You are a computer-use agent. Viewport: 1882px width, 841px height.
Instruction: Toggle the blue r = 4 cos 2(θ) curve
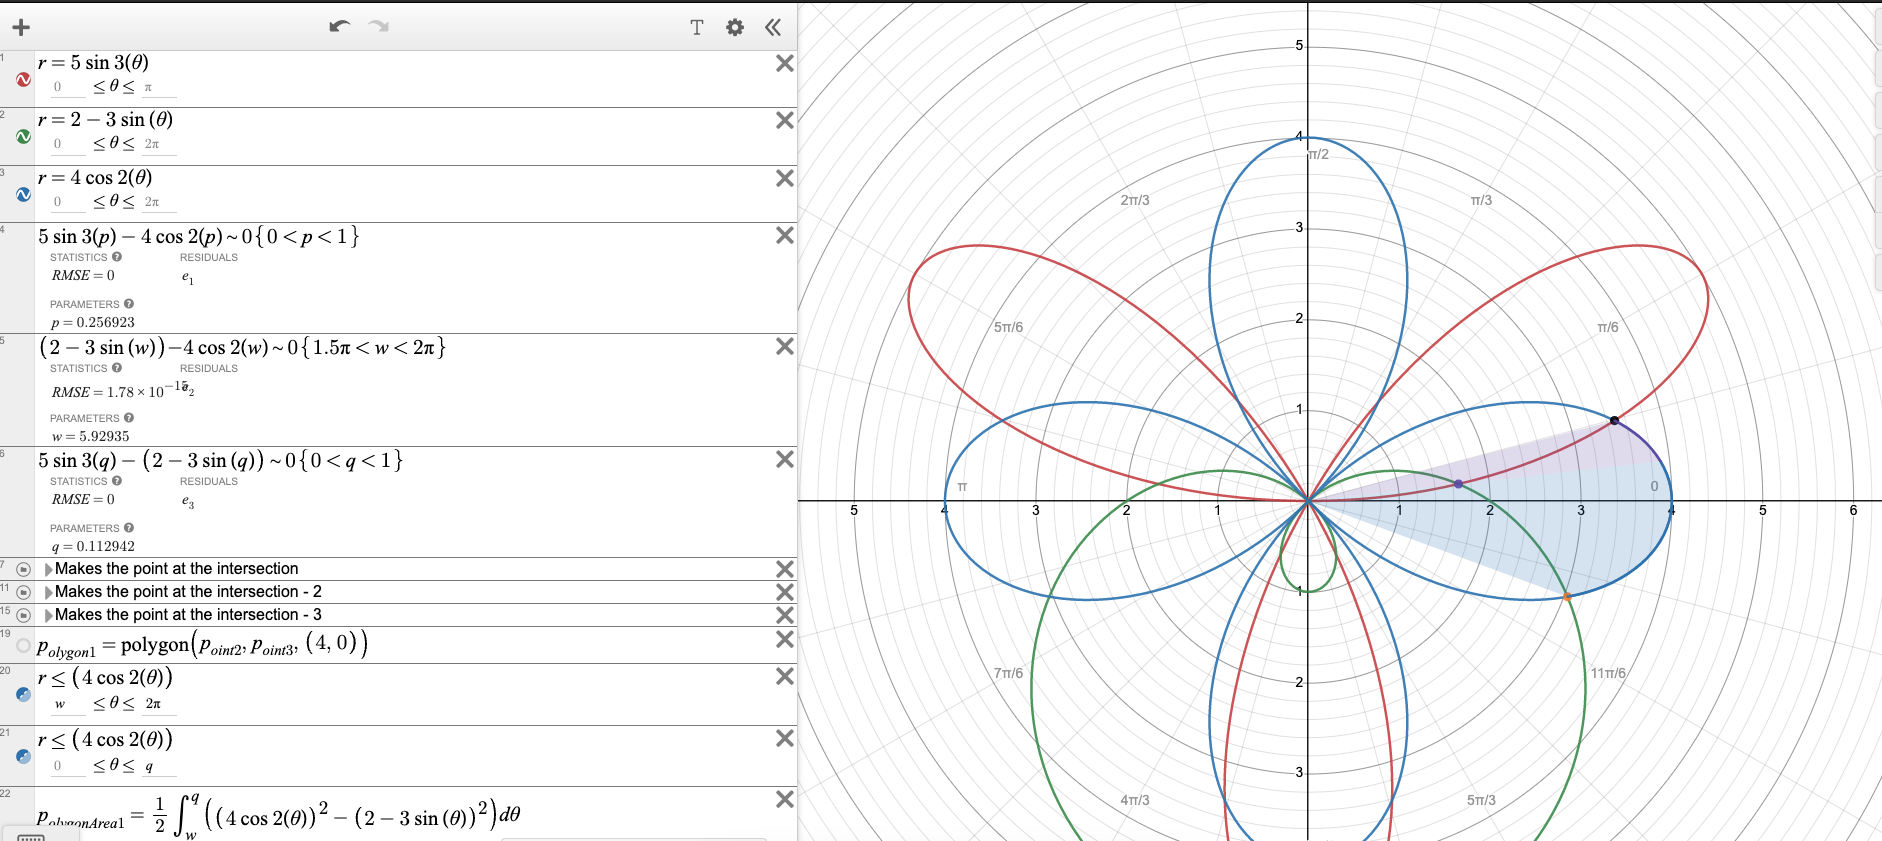(23, 194)
